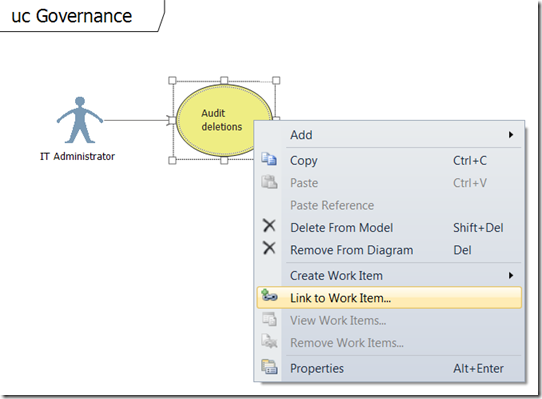Open Create Work Item menu entry
Screen dimensions: 542x399
pos(389,276)
